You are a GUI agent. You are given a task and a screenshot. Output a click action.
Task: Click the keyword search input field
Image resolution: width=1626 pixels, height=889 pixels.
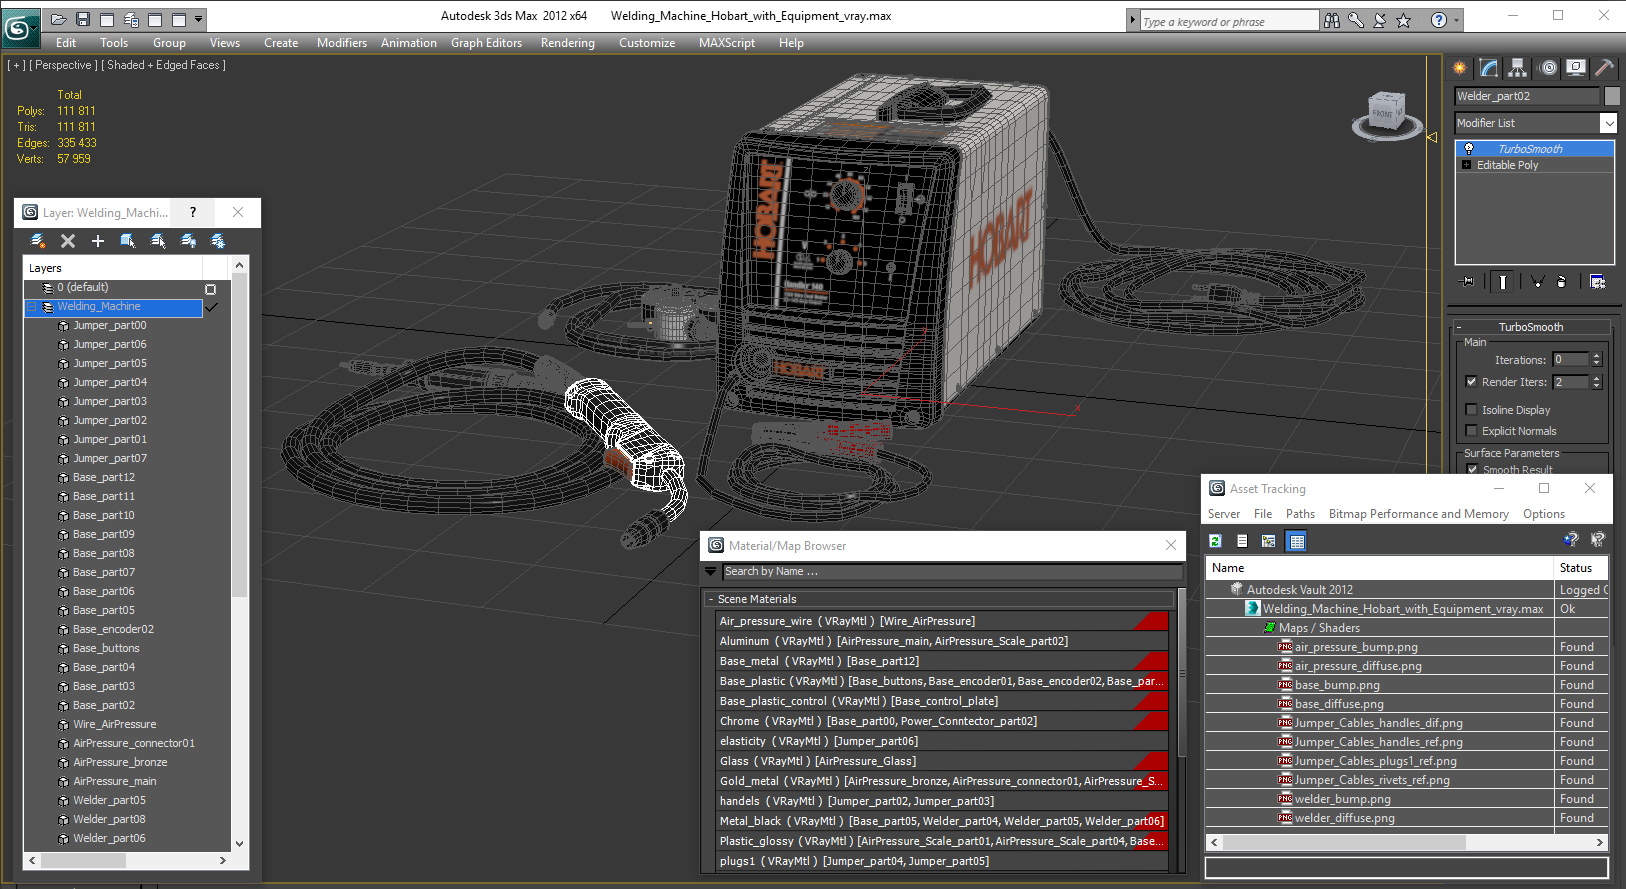click(x=1229, y=21)
